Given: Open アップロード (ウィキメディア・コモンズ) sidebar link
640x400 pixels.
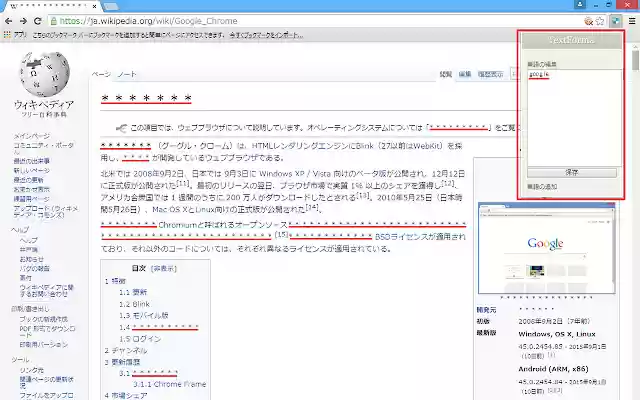Looking at the screenshot, I should click(46, 211).
